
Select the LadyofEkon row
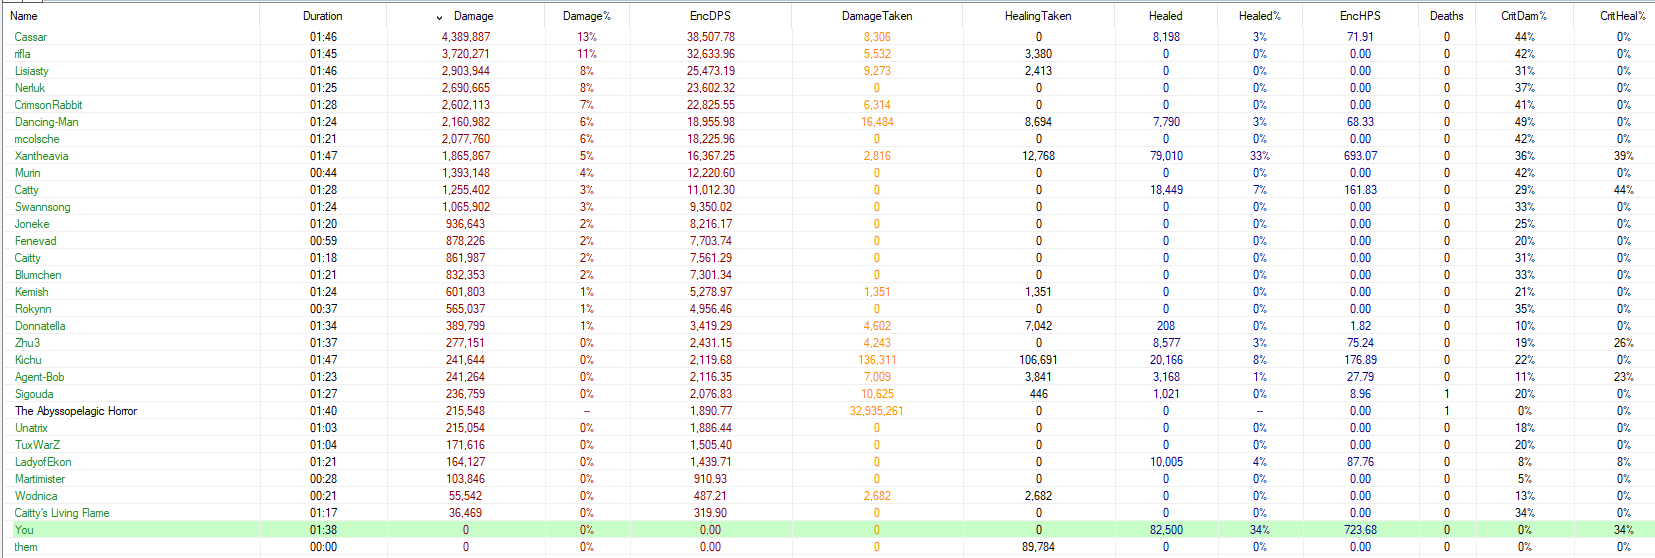tap(43, 462)
